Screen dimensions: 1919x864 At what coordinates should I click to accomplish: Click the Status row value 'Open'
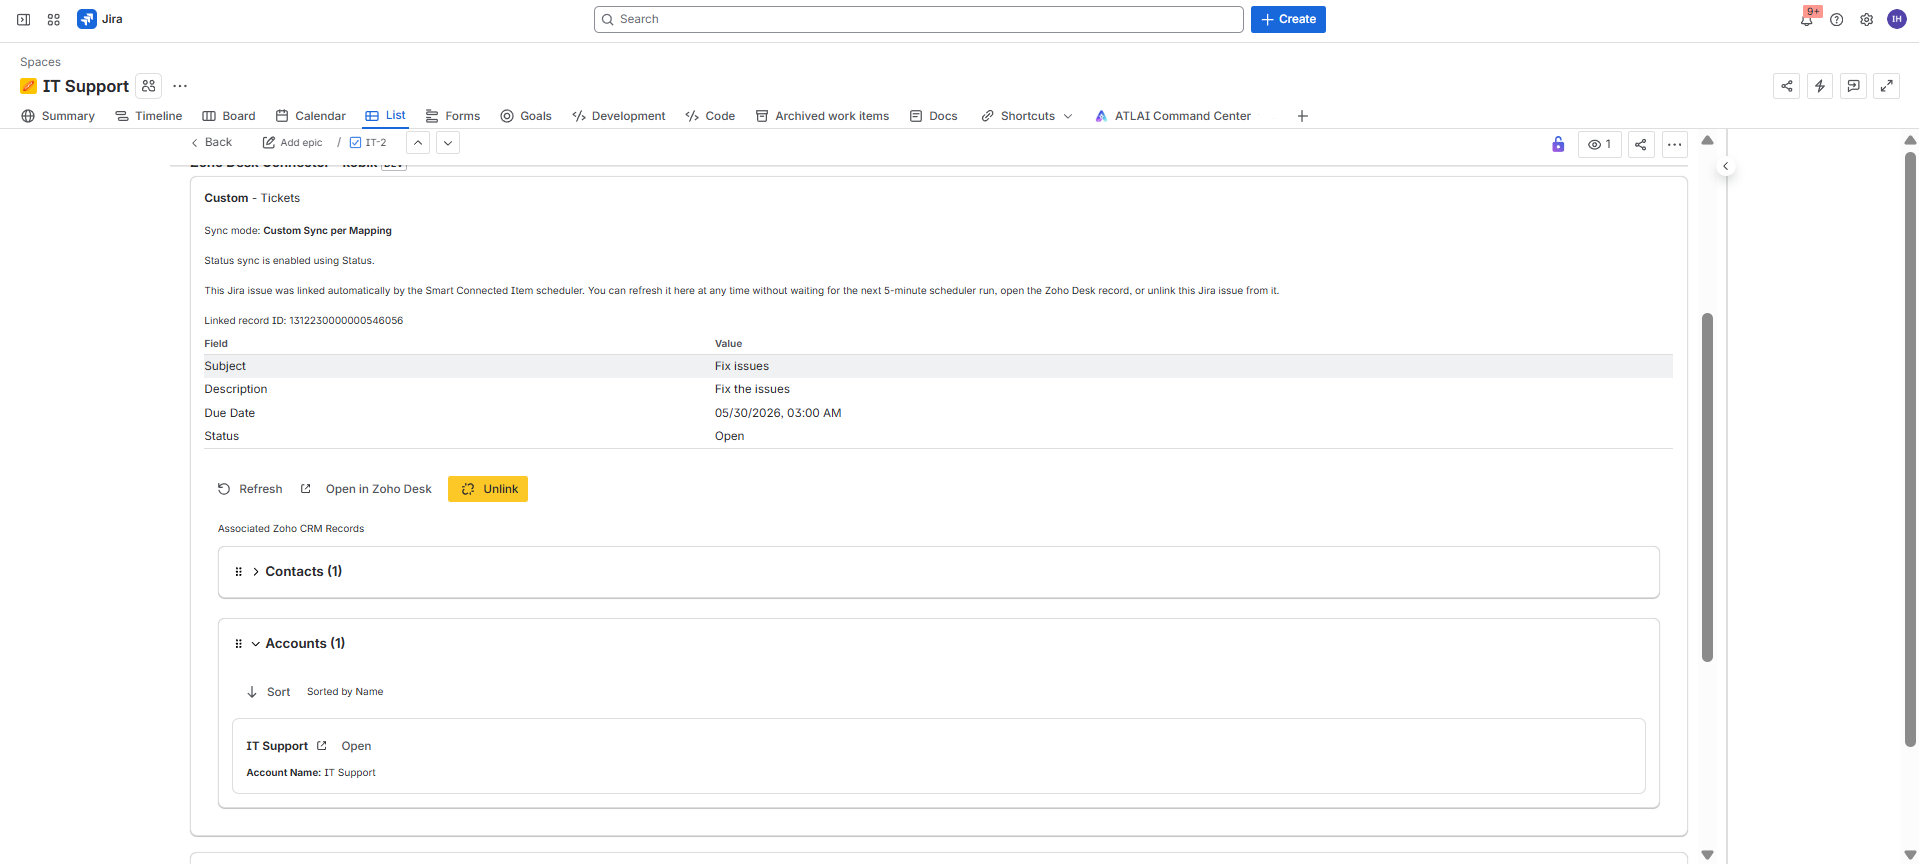point(729,436)
